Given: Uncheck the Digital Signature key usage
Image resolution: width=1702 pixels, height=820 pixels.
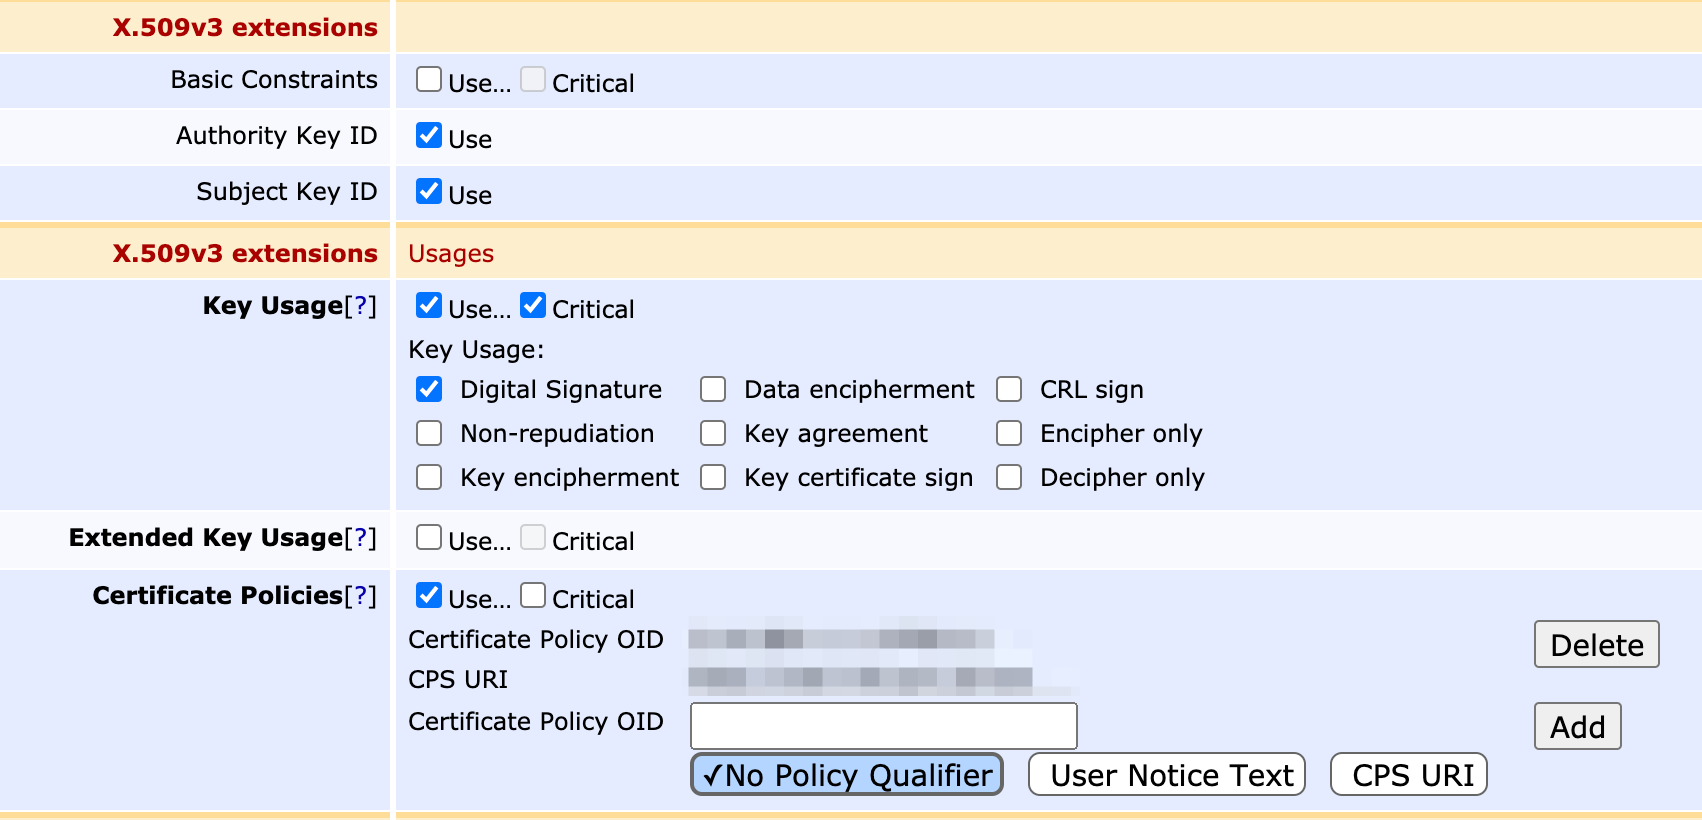Looking at the screenshot, I should (x=429, y=389).
